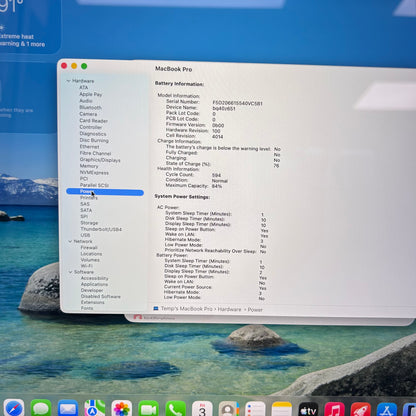Select Diagnostics in the sidebar
This screenshot has height=416, width=416.
tap(93, 134)
